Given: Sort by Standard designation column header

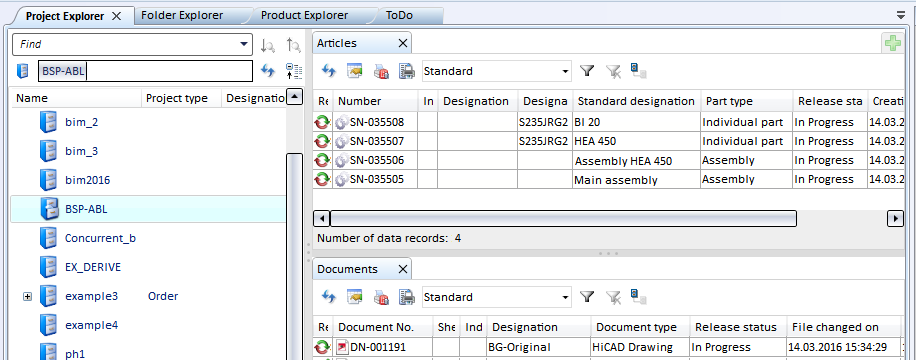Looking at the screenshot, I should tap(636, 101).
